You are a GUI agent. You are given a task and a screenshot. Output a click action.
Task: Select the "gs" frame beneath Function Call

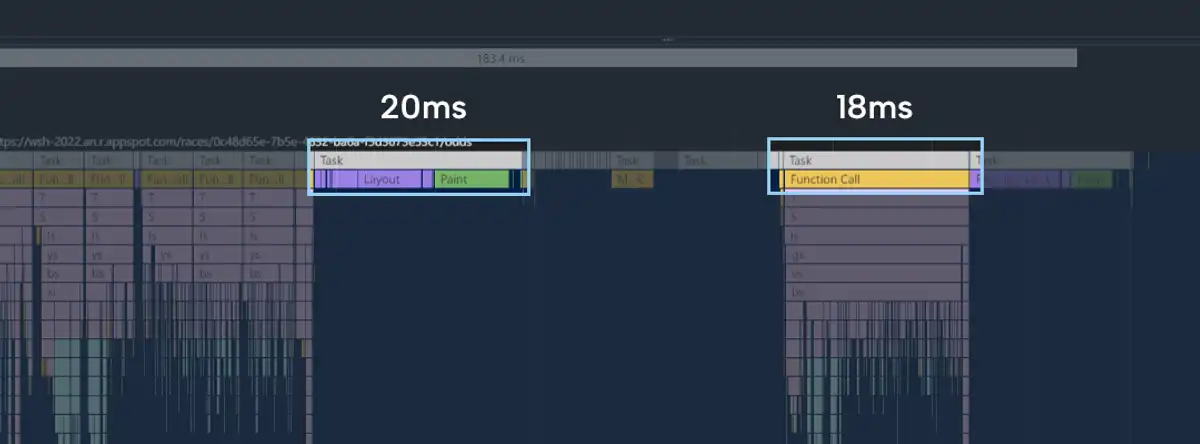pos(875,255)
